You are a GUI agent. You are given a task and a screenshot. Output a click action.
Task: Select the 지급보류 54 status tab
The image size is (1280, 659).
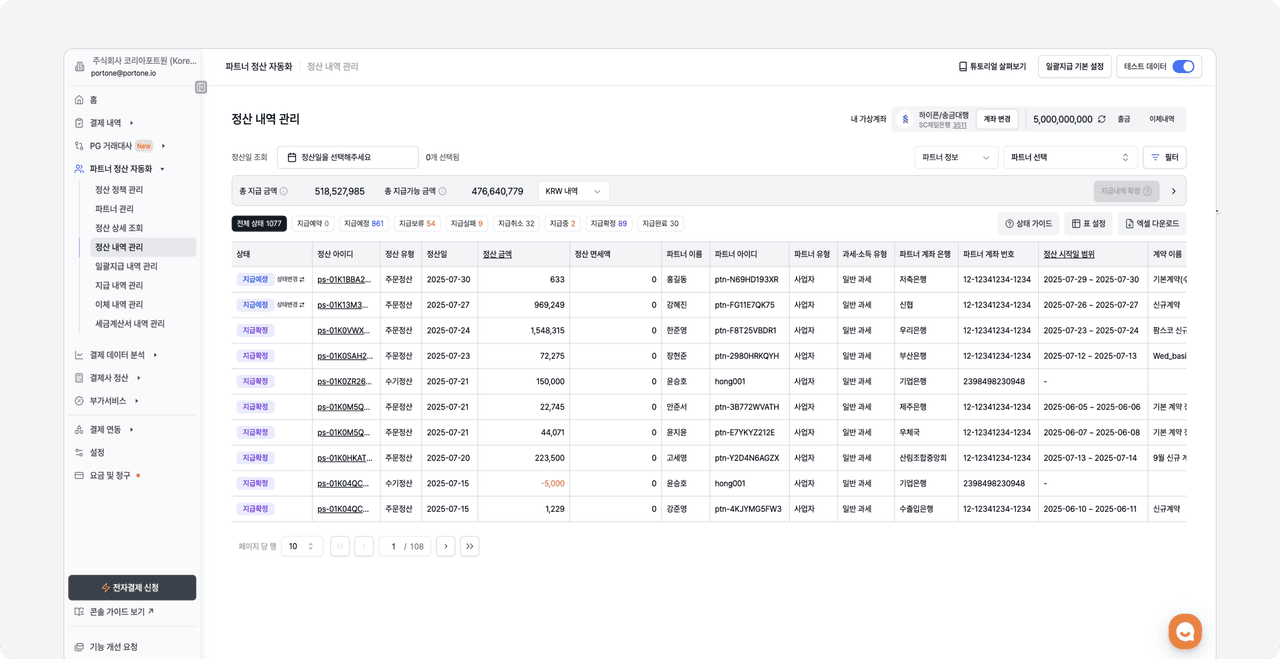[x=416, y=224]
